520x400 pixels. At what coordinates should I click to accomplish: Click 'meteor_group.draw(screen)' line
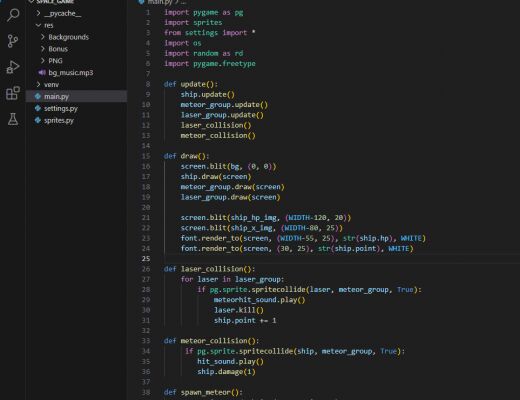233,187
